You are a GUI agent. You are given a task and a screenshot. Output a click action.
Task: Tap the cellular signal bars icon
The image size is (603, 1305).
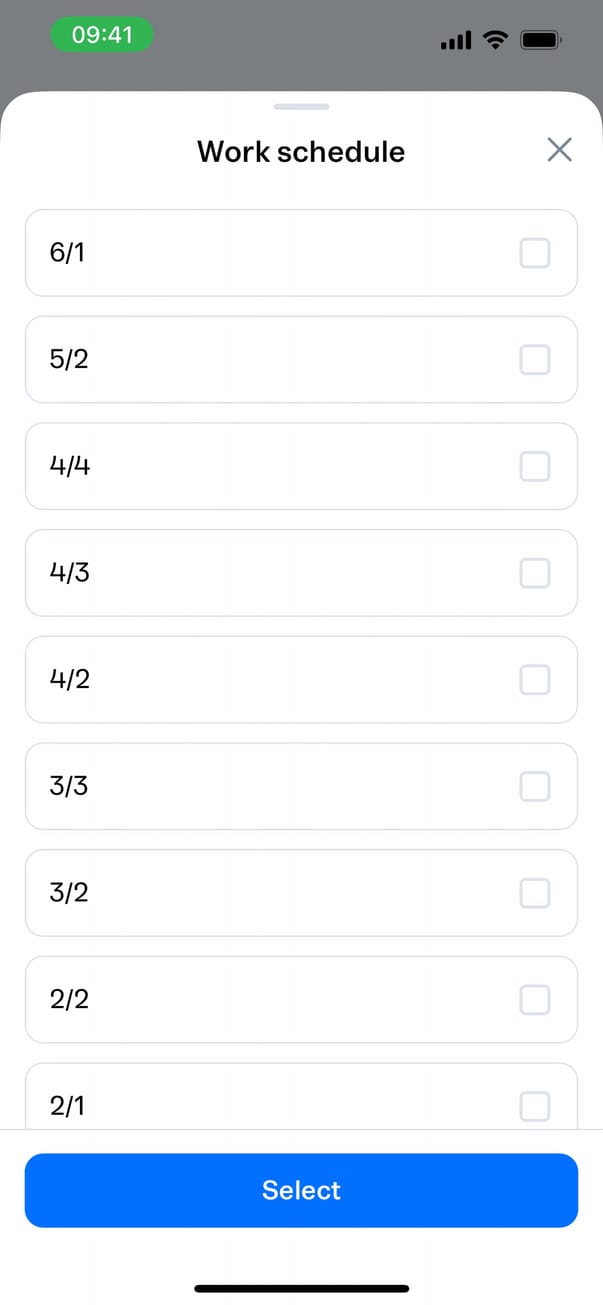(x=455, y=41)
